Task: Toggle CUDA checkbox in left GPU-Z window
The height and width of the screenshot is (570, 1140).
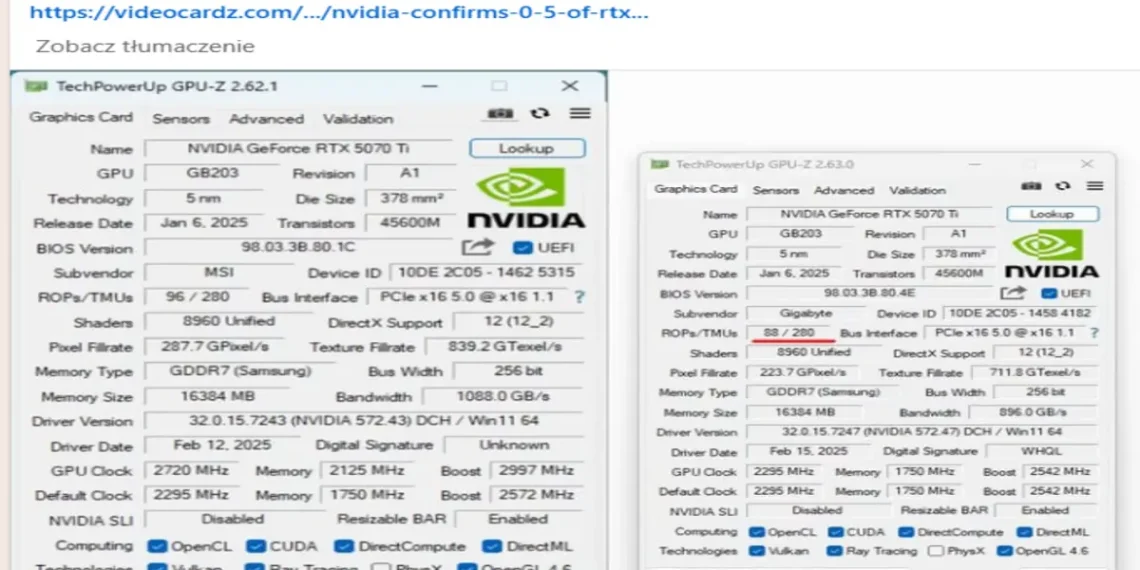Action: 255,546
